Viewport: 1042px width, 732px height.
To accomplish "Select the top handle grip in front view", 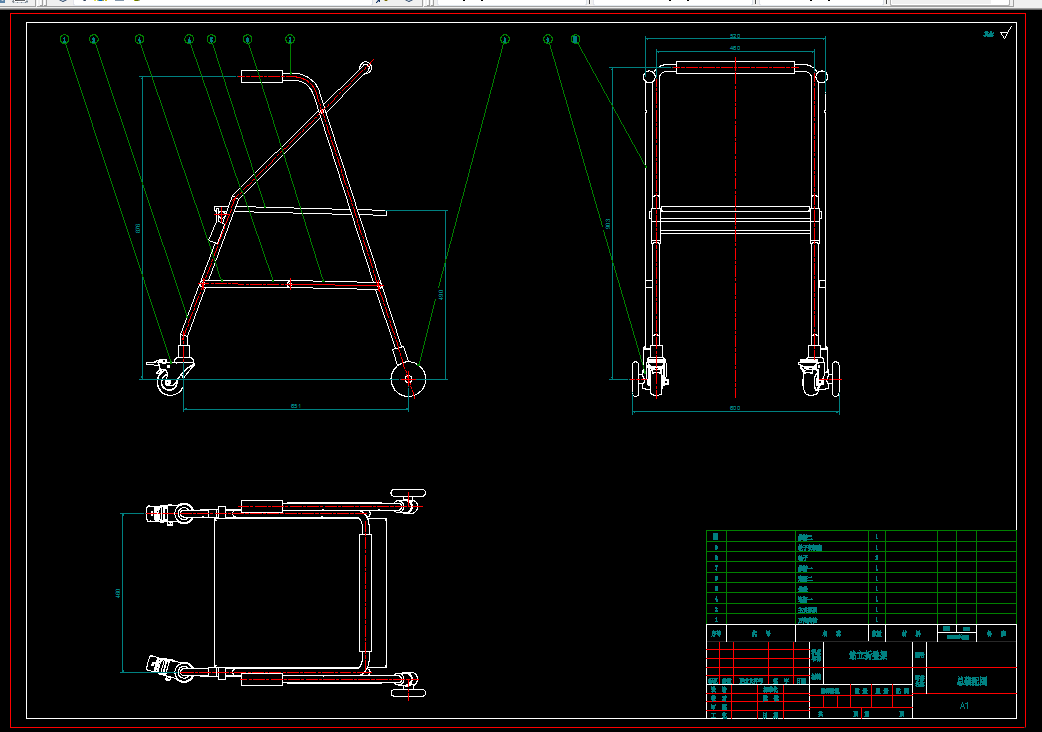I will coord(735,66).
